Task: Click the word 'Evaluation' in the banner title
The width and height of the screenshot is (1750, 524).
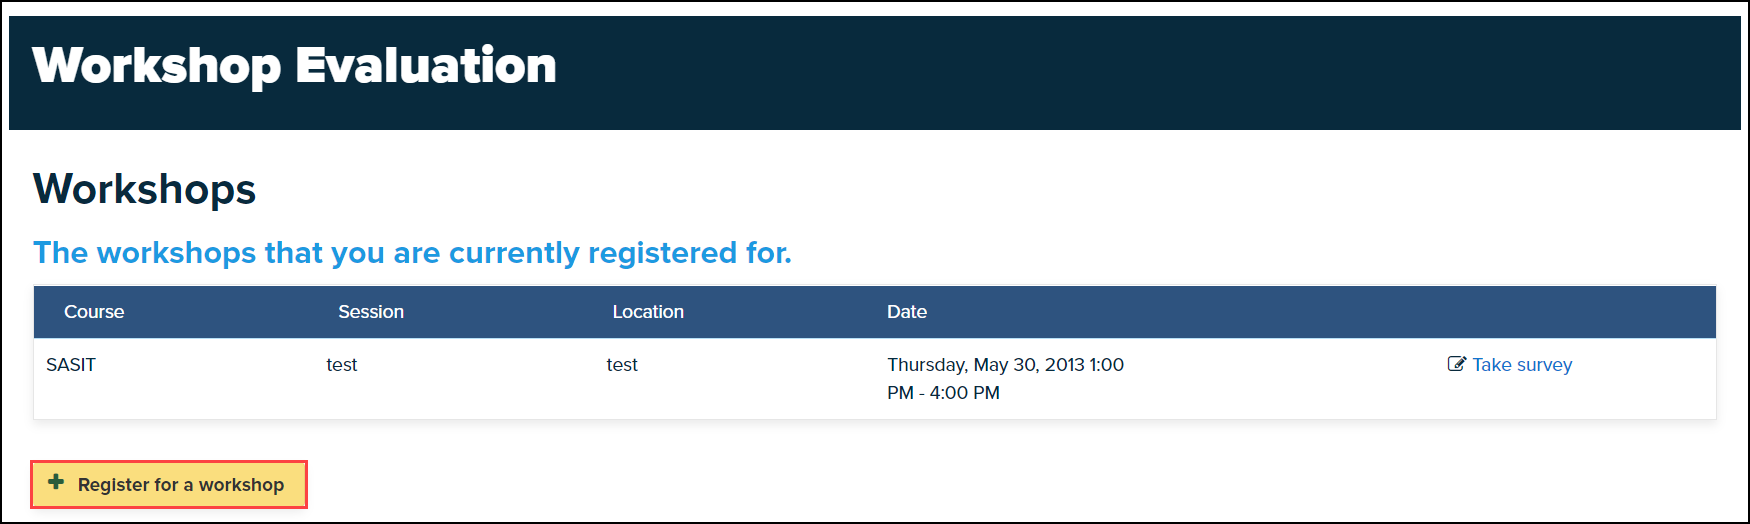Action: pos(426,66)
